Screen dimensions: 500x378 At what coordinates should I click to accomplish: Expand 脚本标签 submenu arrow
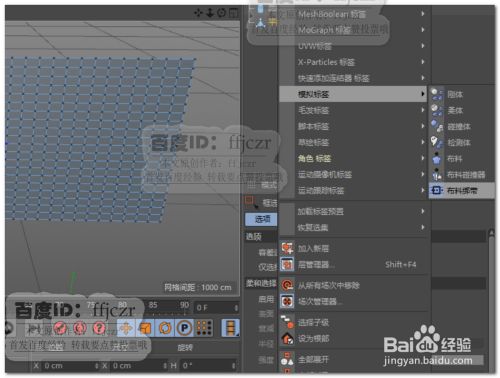click(423, 126)
